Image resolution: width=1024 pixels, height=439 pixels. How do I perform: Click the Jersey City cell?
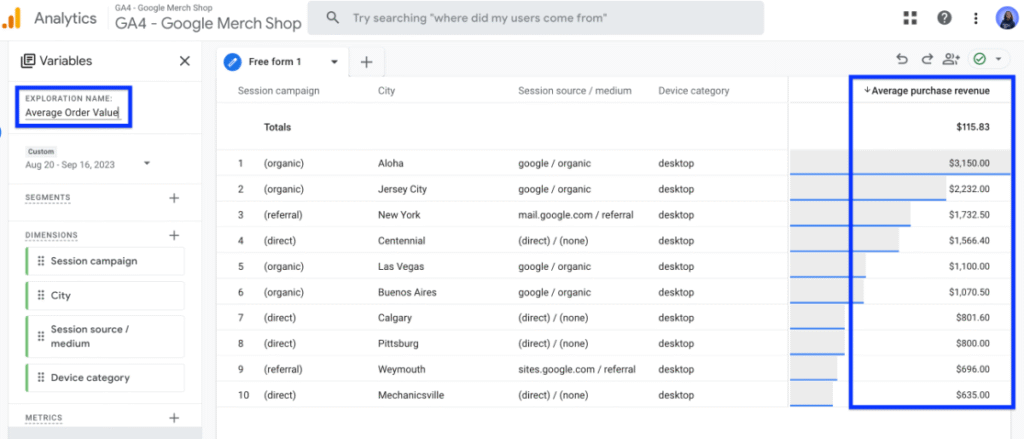coord(402,189)
